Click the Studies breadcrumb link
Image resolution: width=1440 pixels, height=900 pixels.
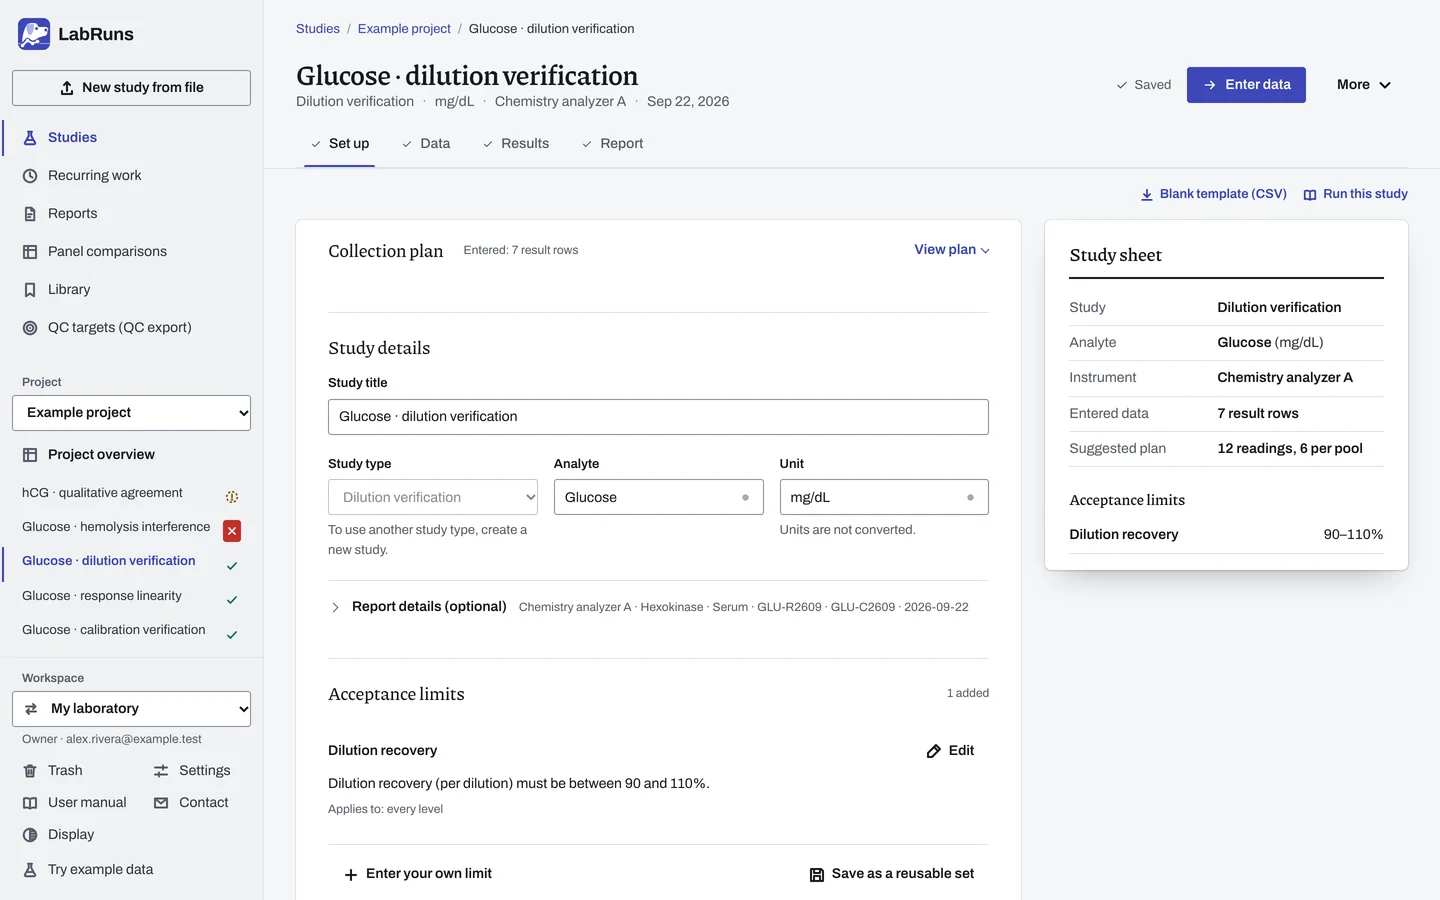318,29
